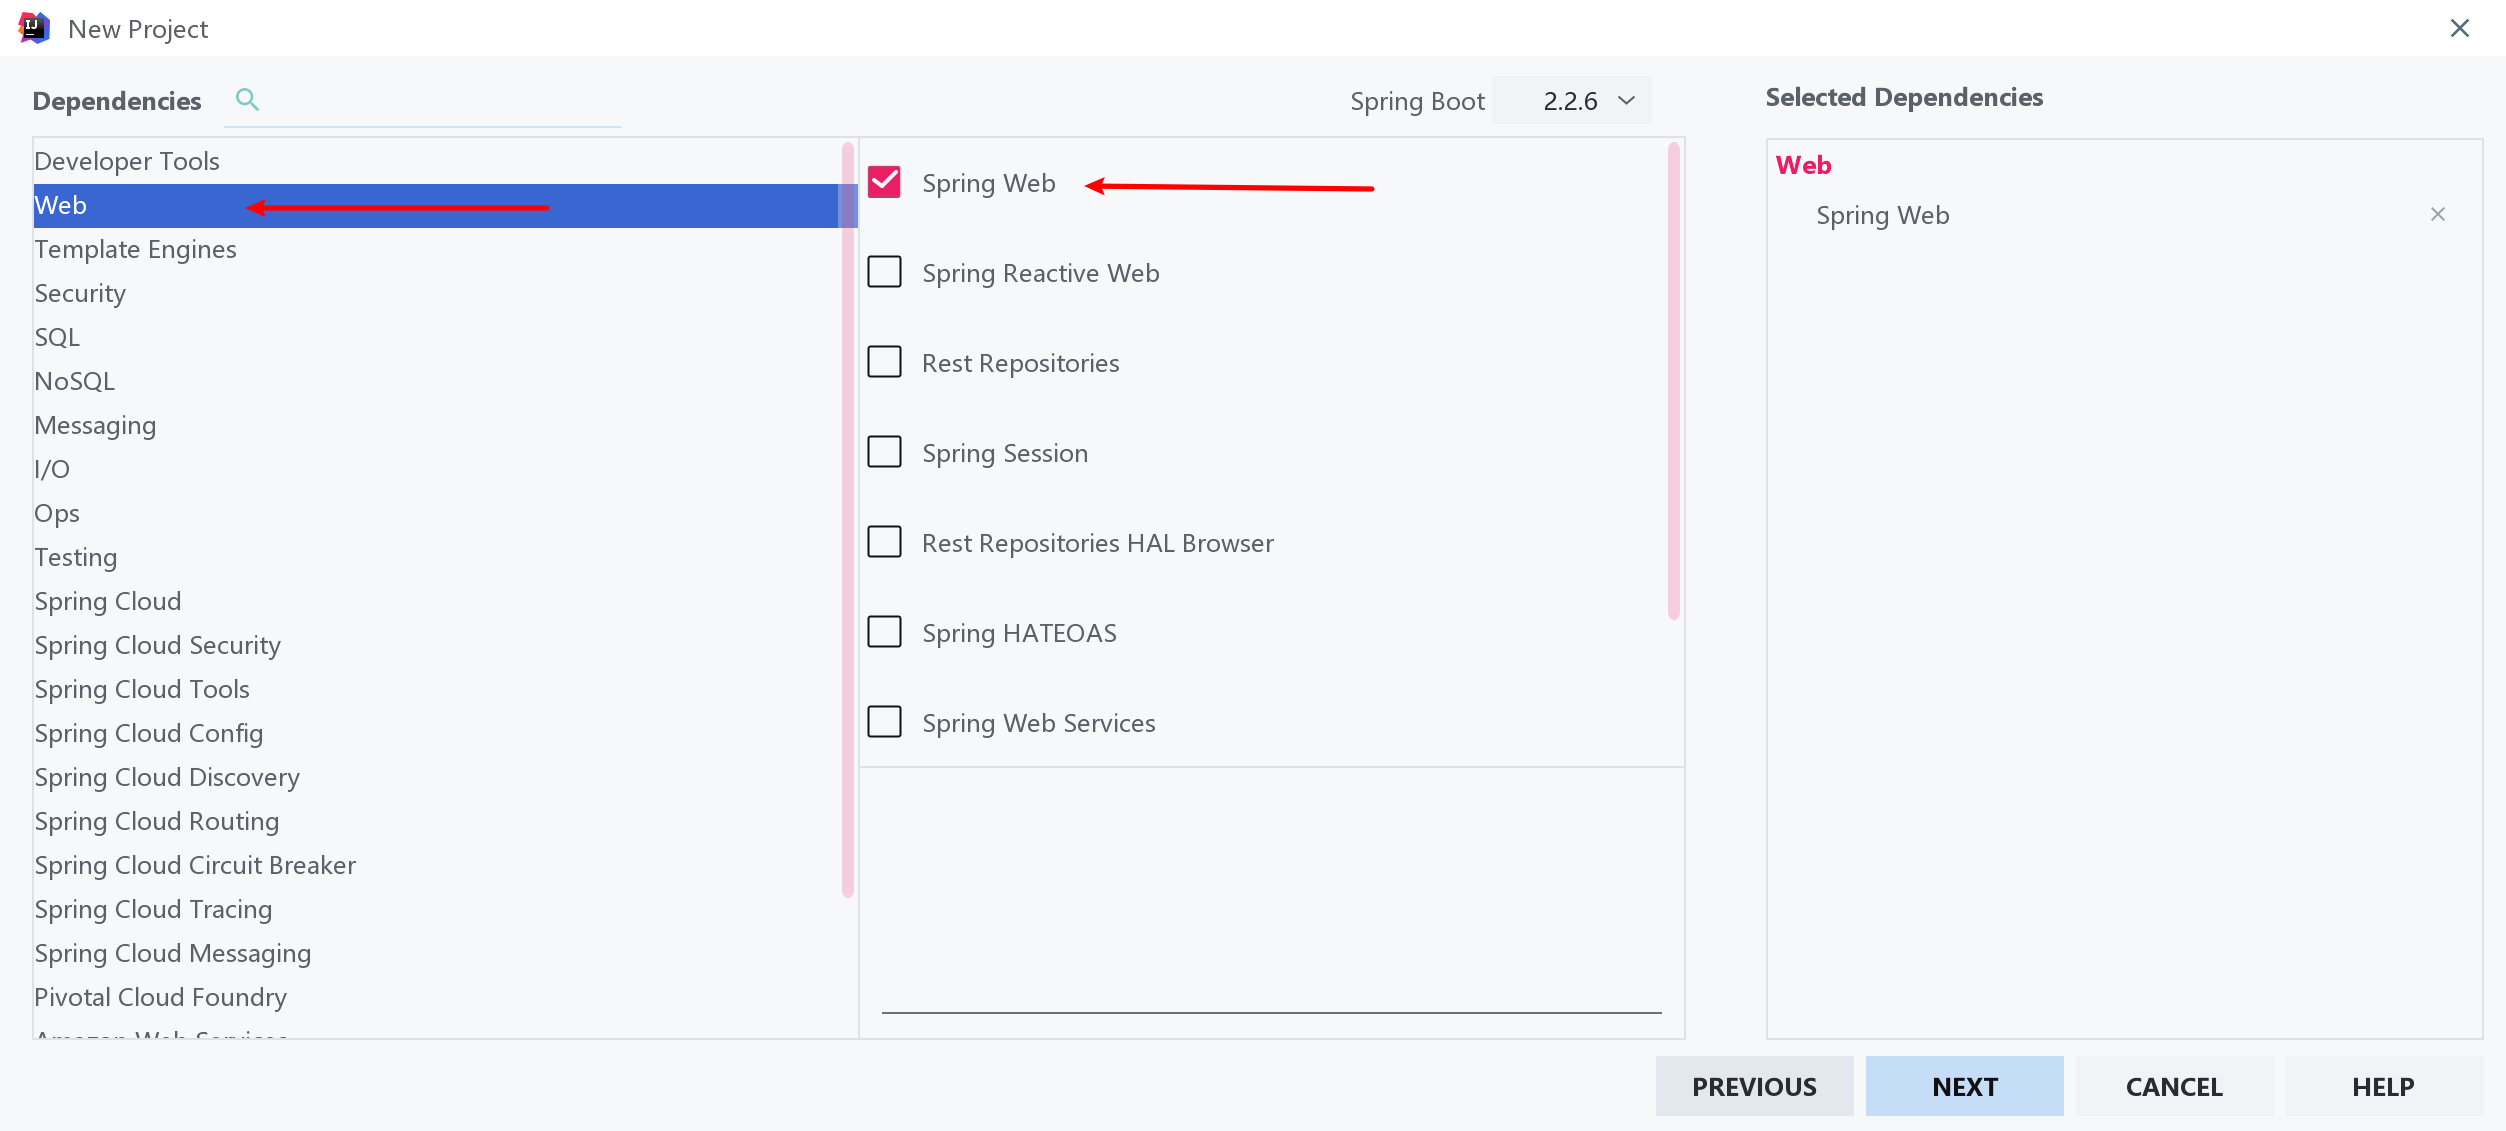This screenshot has width=2506, height=1131.
Task: Enable Rest Repositories HAL Browser dependency
Action: pyautogui.click(x=884, y=542)
